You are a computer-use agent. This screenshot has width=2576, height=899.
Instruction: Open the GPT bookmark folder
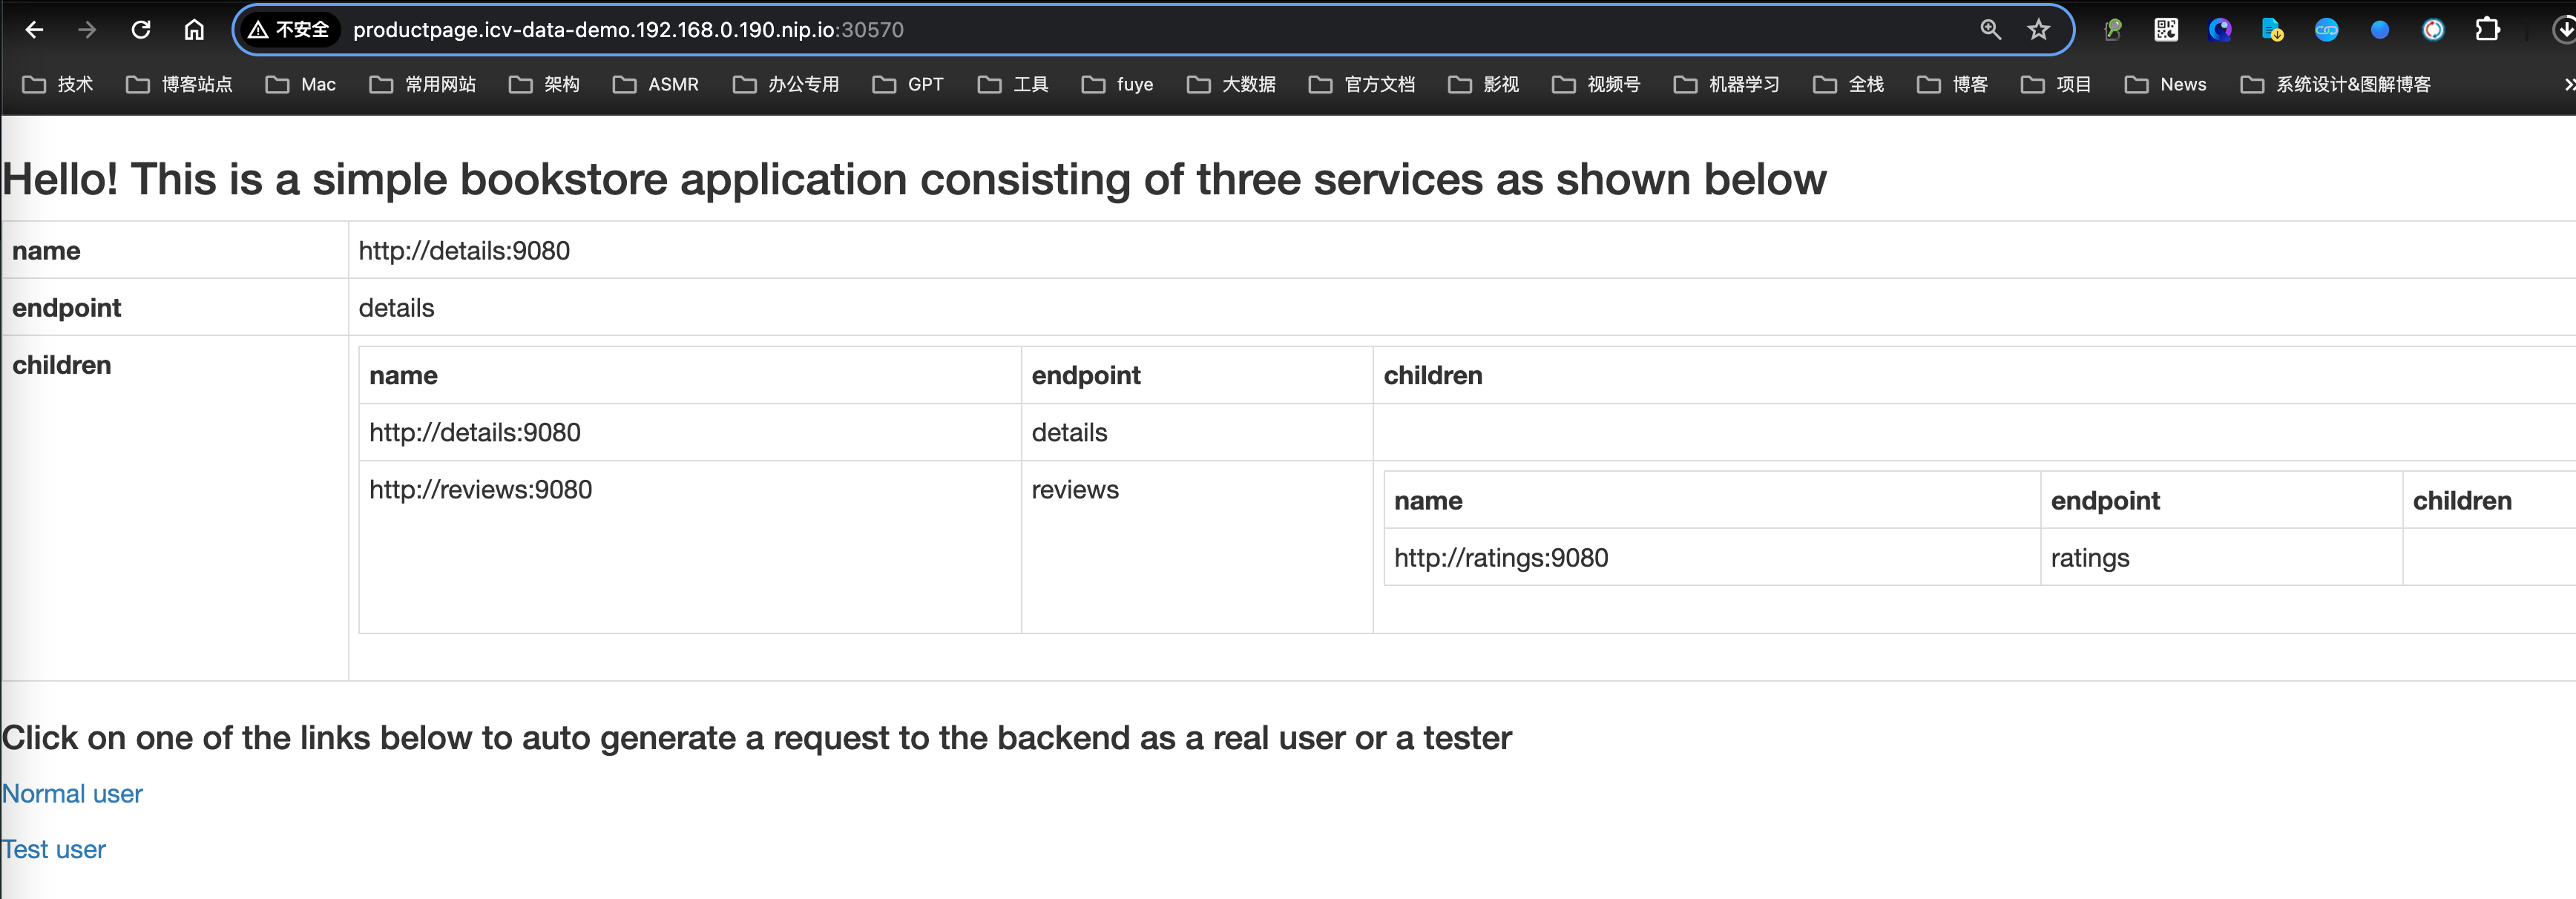pos(908,85)
